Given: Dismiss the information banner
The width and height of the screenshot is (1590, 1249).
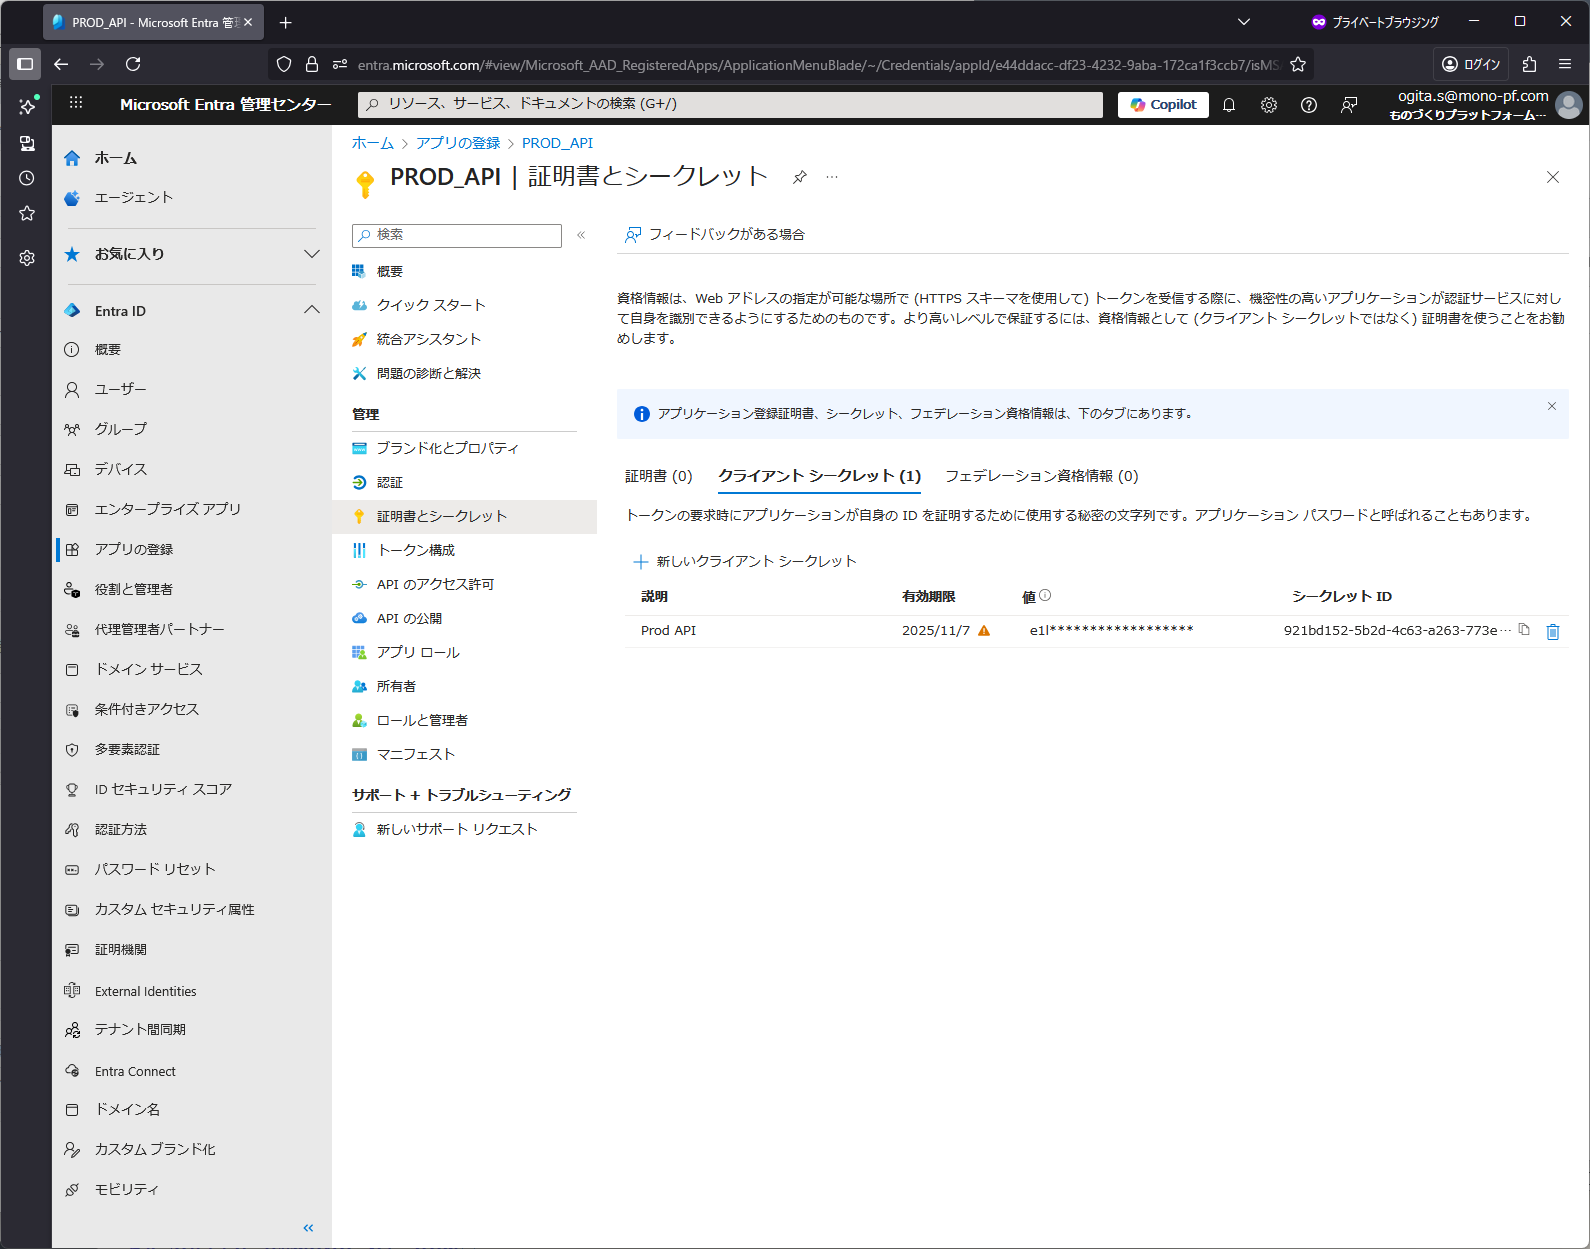Looking at the screenshot, I should [1551, 406].
